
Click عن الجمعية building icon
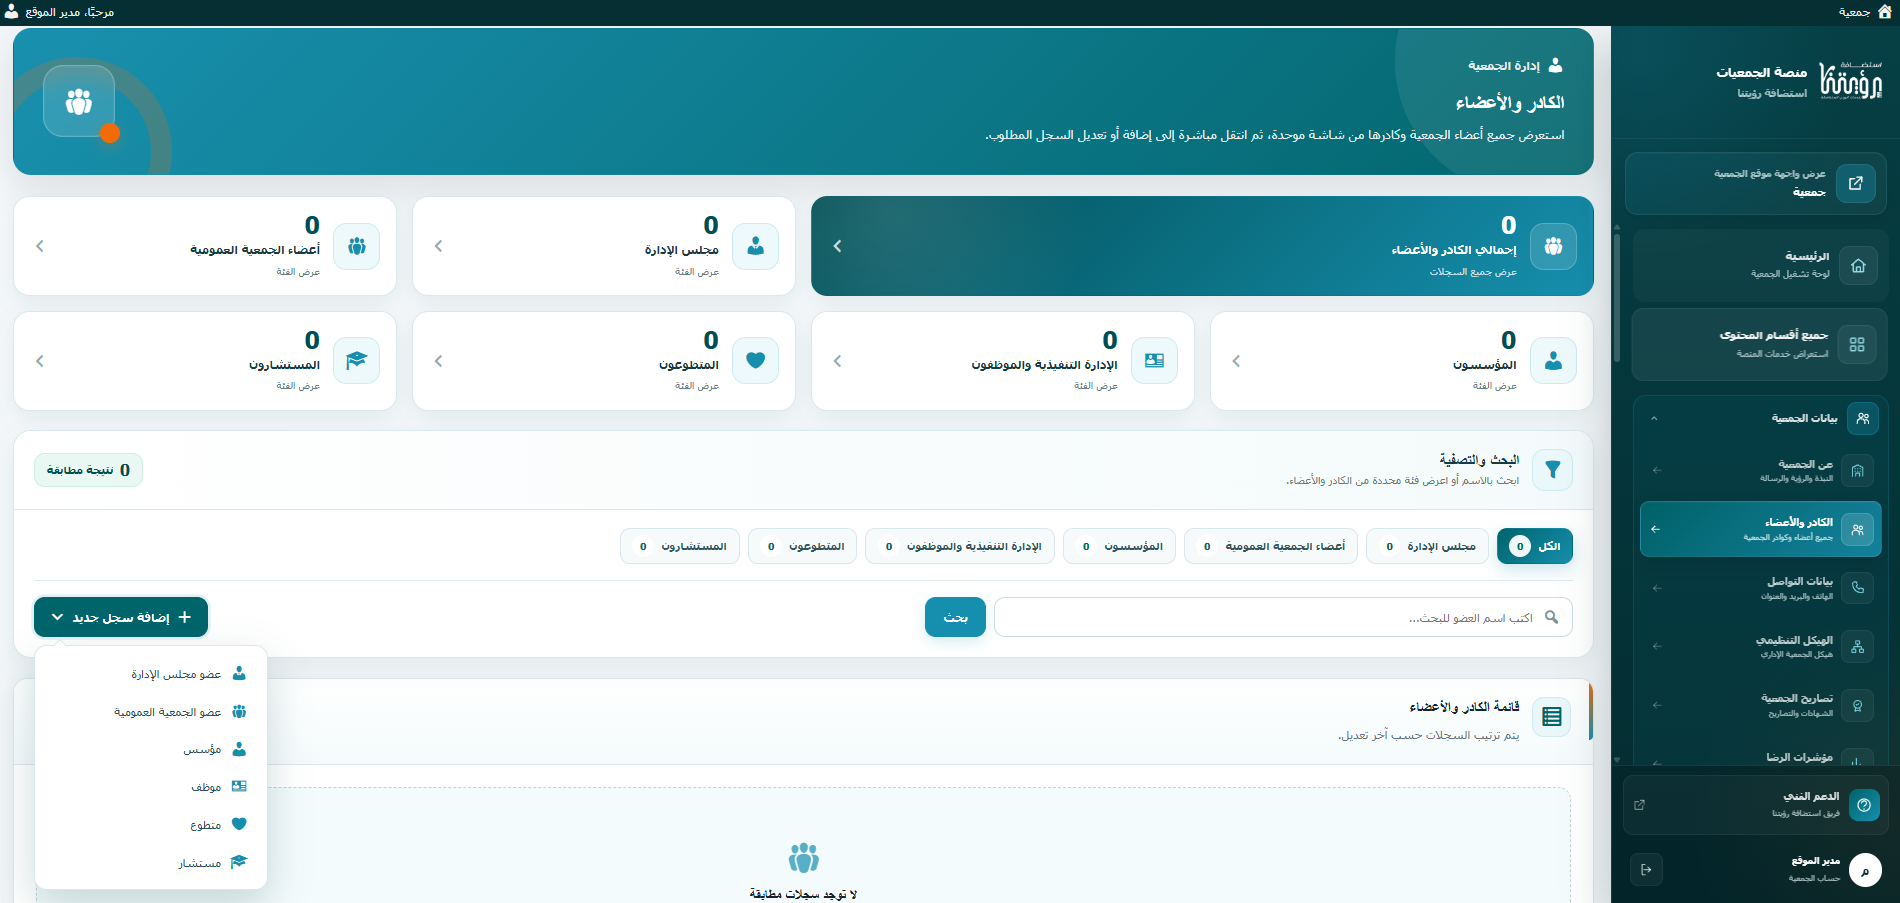pos(1857,471)
